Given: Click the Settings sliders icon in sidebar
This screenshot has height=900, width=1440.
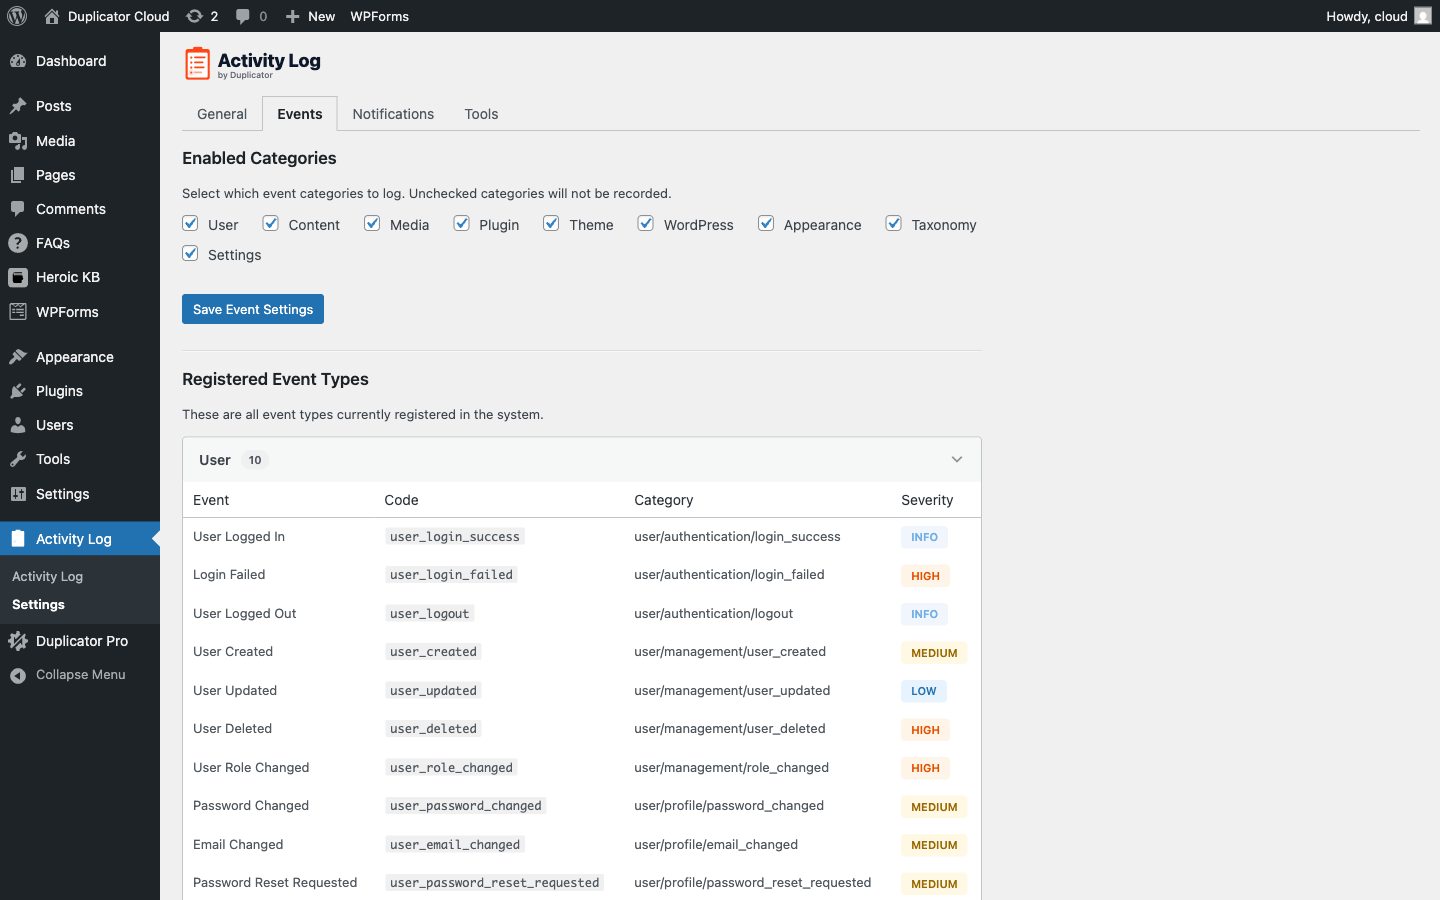Looking at the screenshot, I should [18, 494].
